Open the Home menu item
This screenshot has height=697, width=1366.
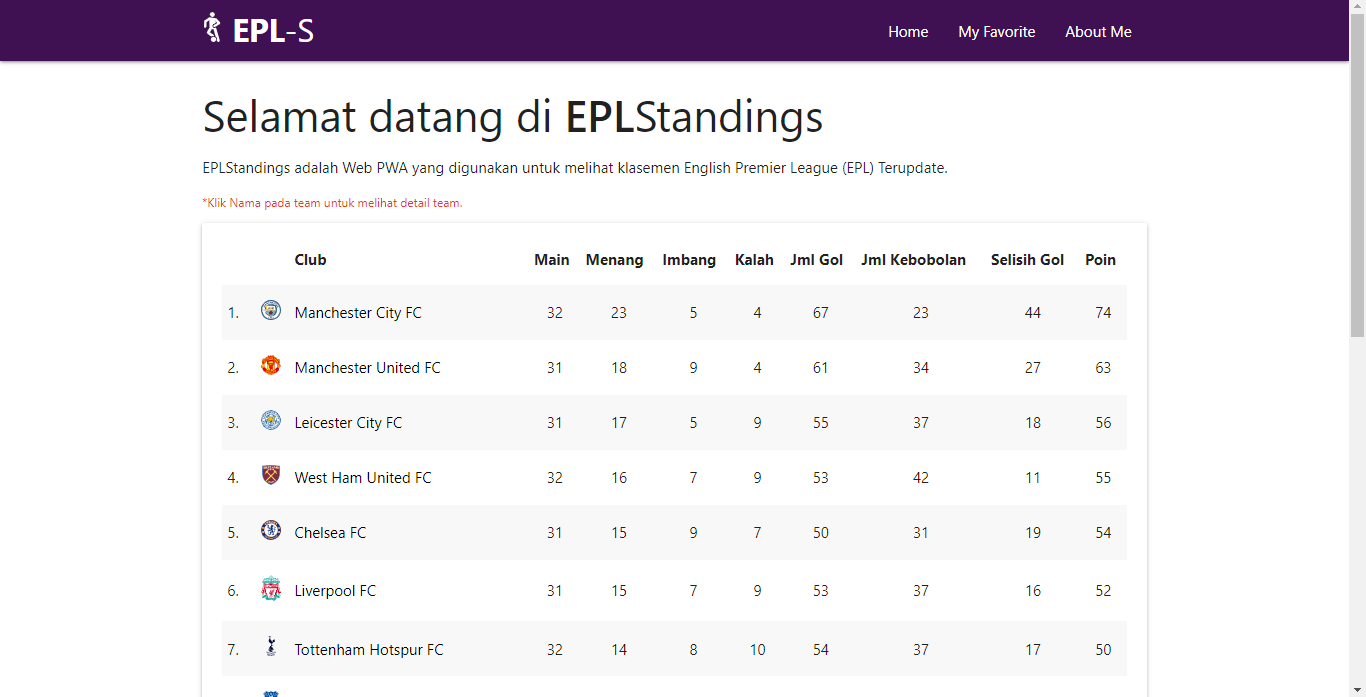pos(908,31)
